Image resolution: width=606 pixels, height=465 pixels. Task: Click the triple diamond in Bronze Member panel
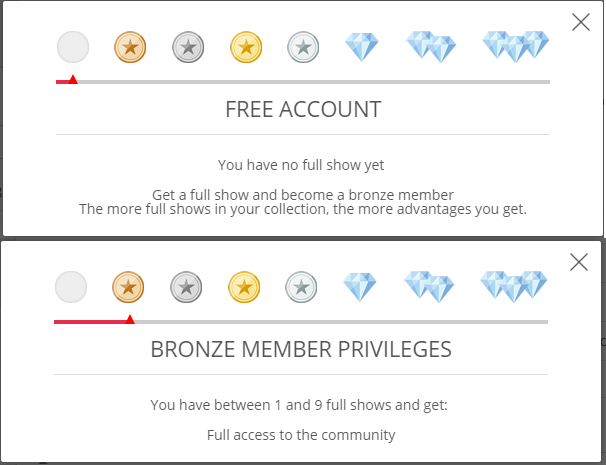pos(514,286)
